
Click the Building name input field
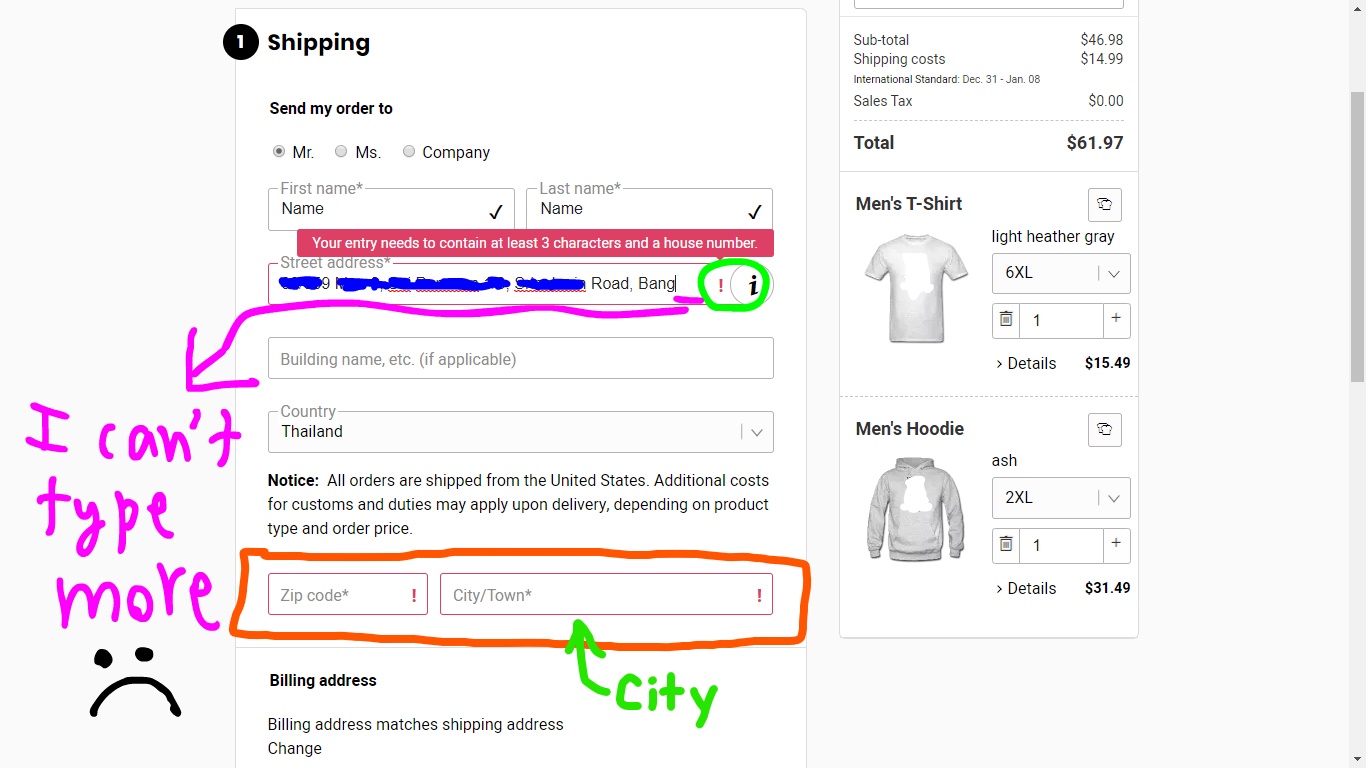pos(520,359)
